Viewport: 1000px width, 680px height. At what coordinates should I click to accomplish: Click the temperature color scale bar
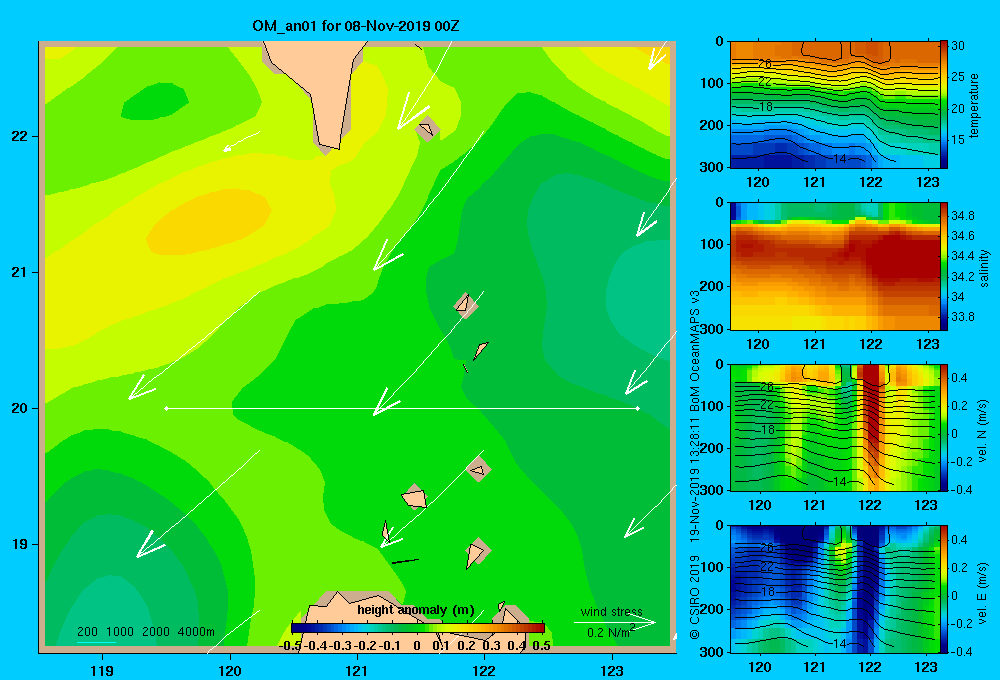click(943, 105)
